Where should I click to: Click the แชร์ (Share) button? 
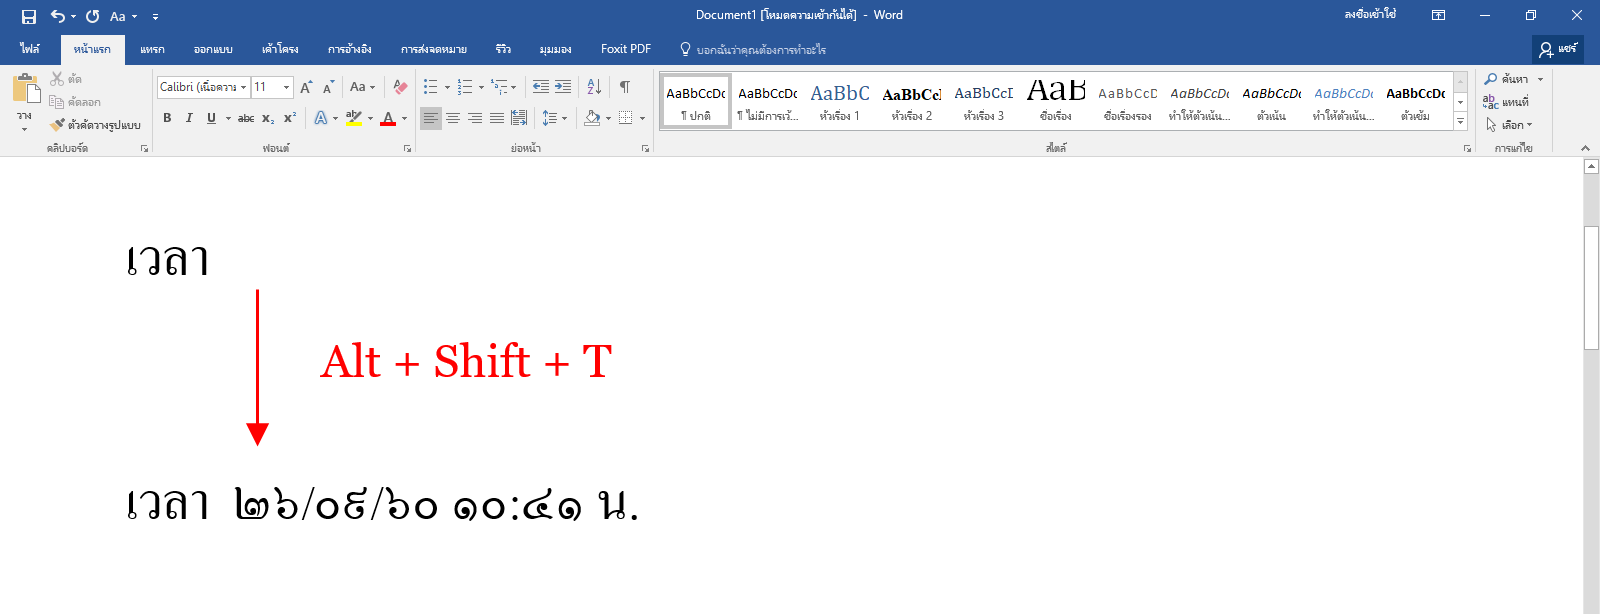click(x=1558, y=49)
